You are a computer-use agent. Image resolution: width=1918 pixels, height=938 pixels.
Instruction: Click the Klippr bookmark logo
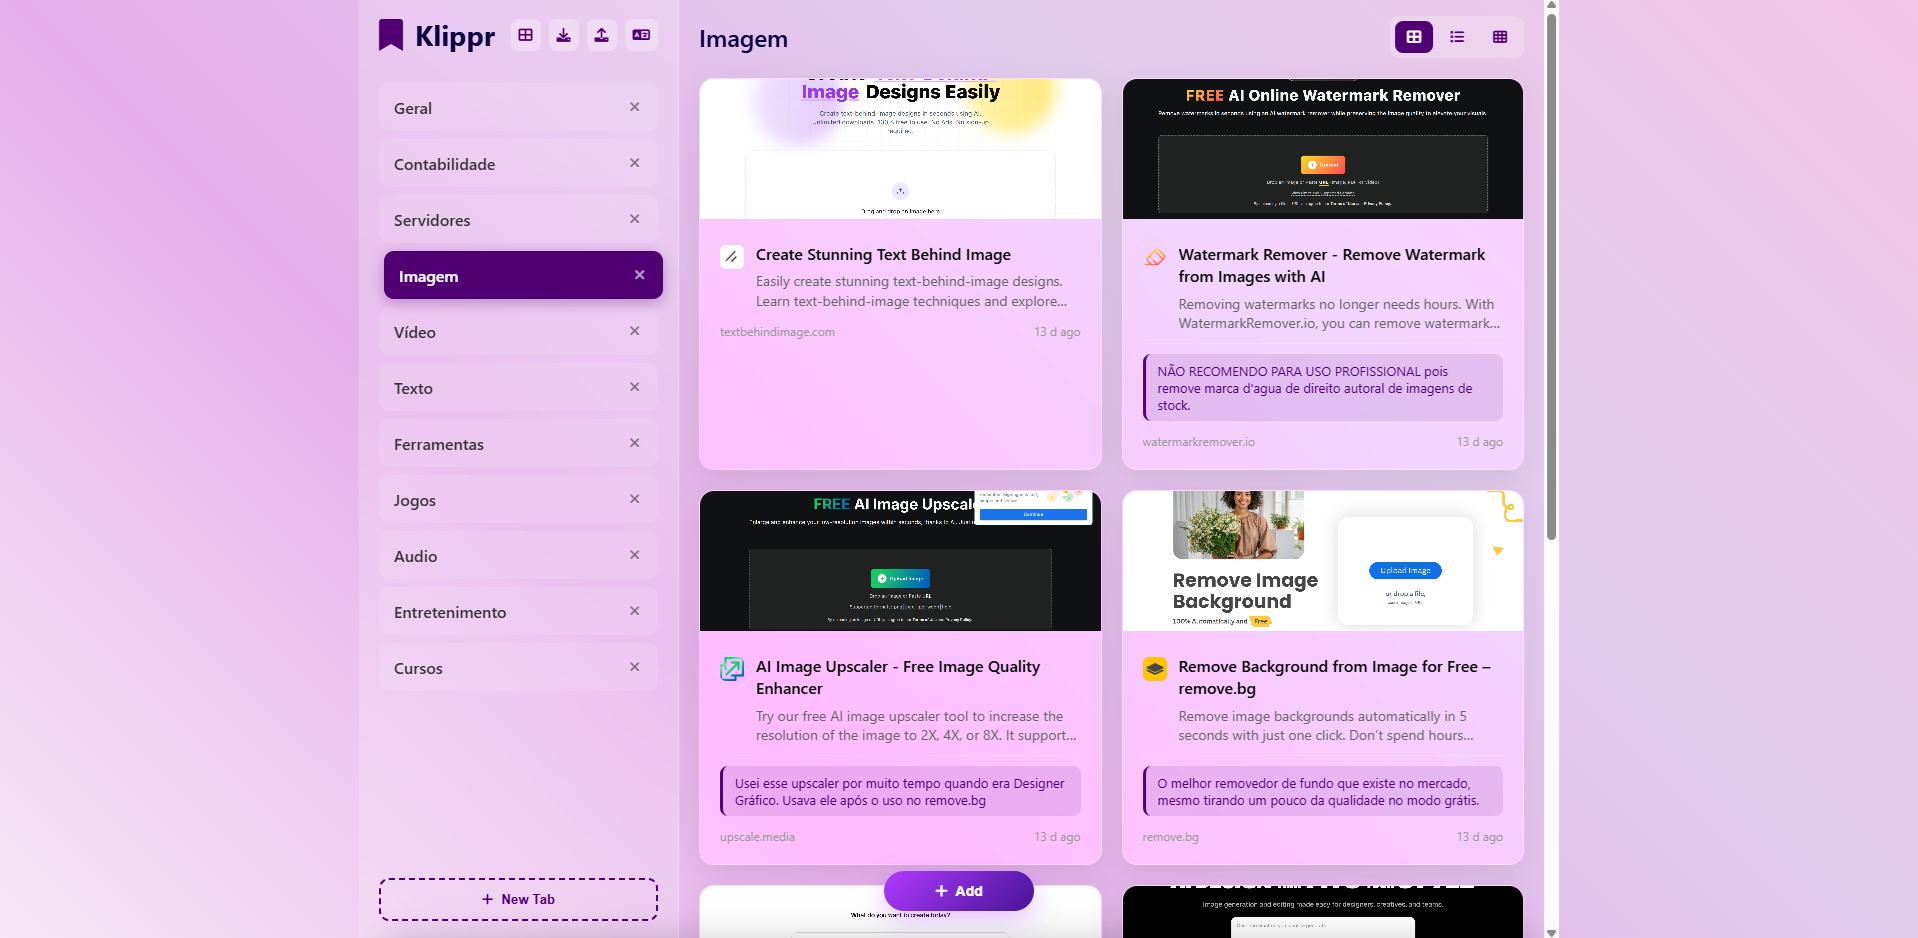[x=391, y=36]
